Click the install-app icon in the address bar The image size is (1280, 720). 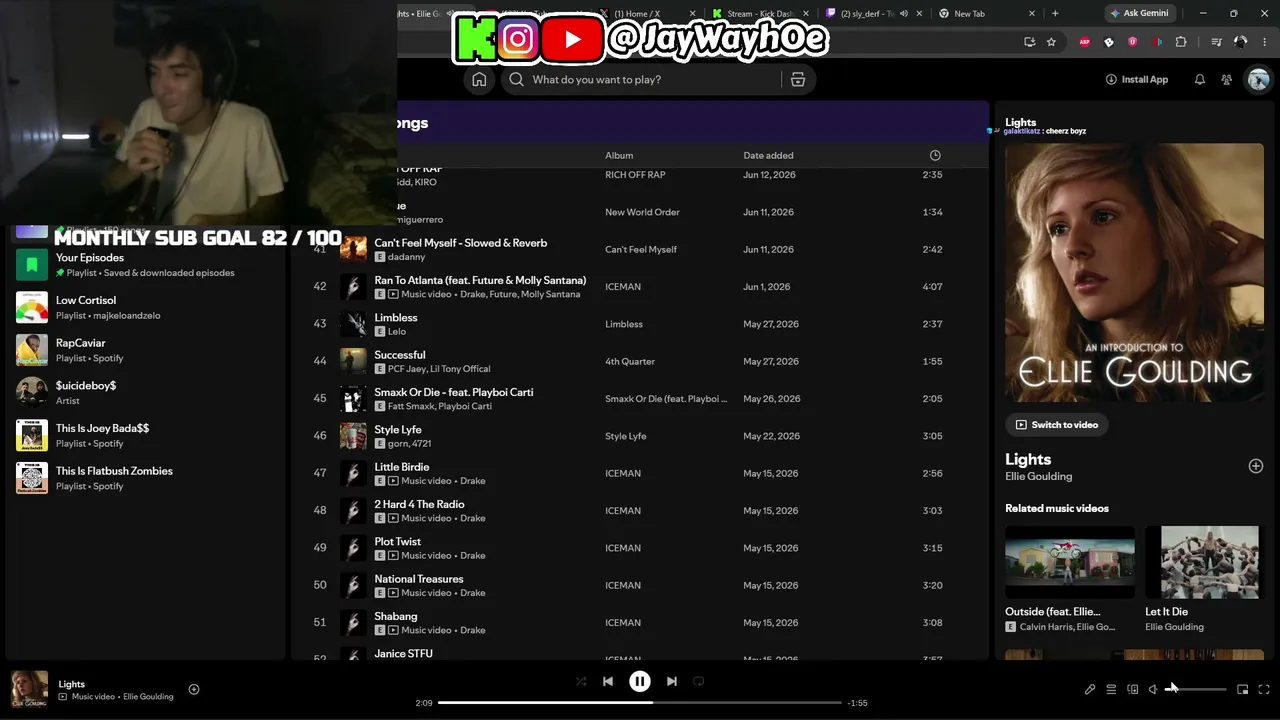(1029, 42)
